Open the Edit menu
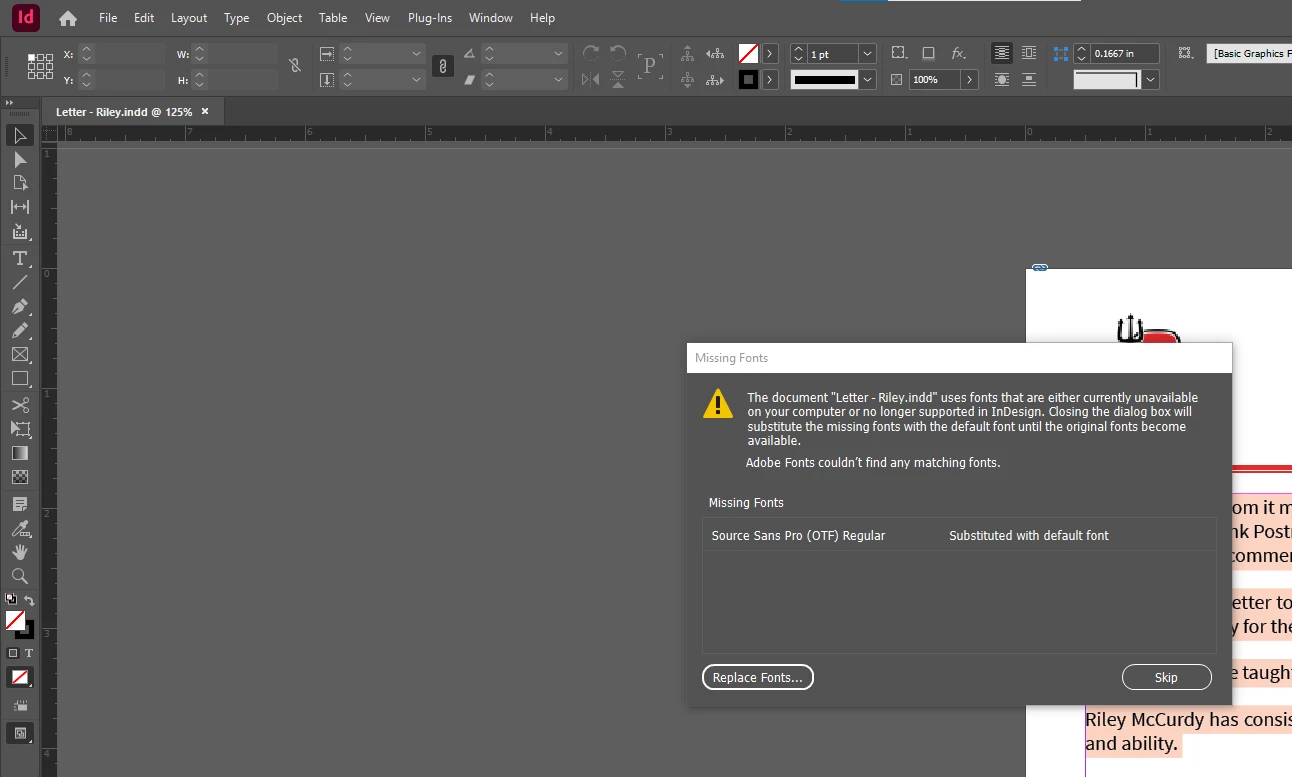Image resolution: width=1292 pixels, height=777 pixels. (x=144, y=18)
